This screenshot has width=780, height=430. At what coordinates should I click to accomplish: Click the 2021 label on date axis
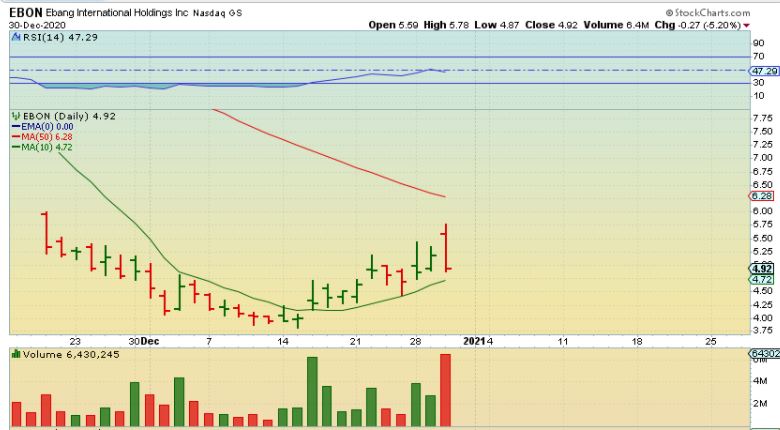click(475, 341)
